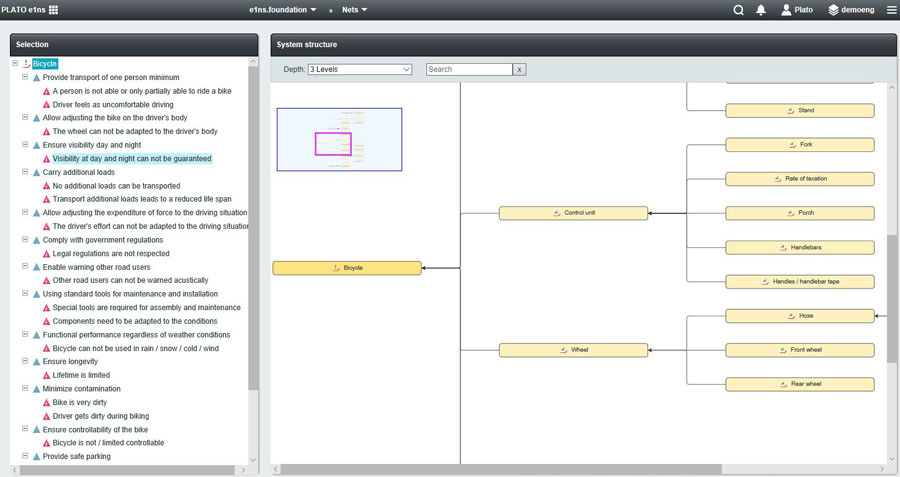
Task: Click the minimap overview thumbnail
Action: tap(339, 140)
